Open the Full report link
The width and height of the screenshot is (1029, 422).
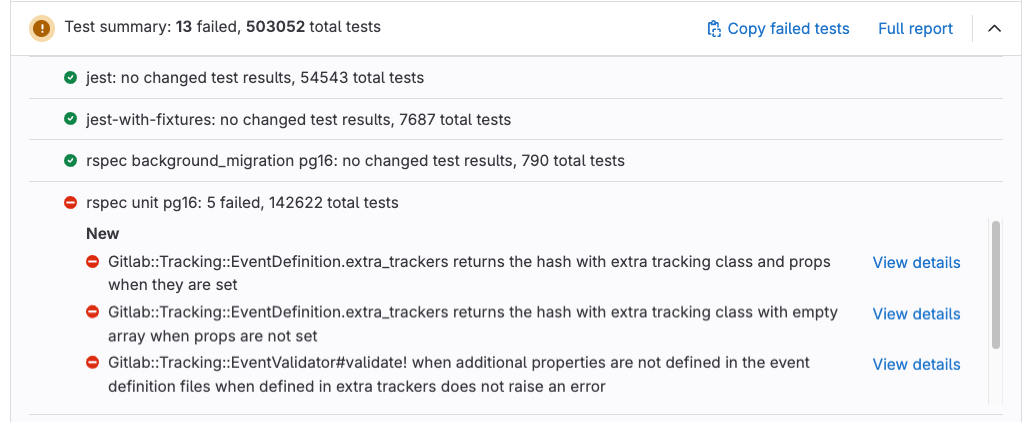(915, 29)
